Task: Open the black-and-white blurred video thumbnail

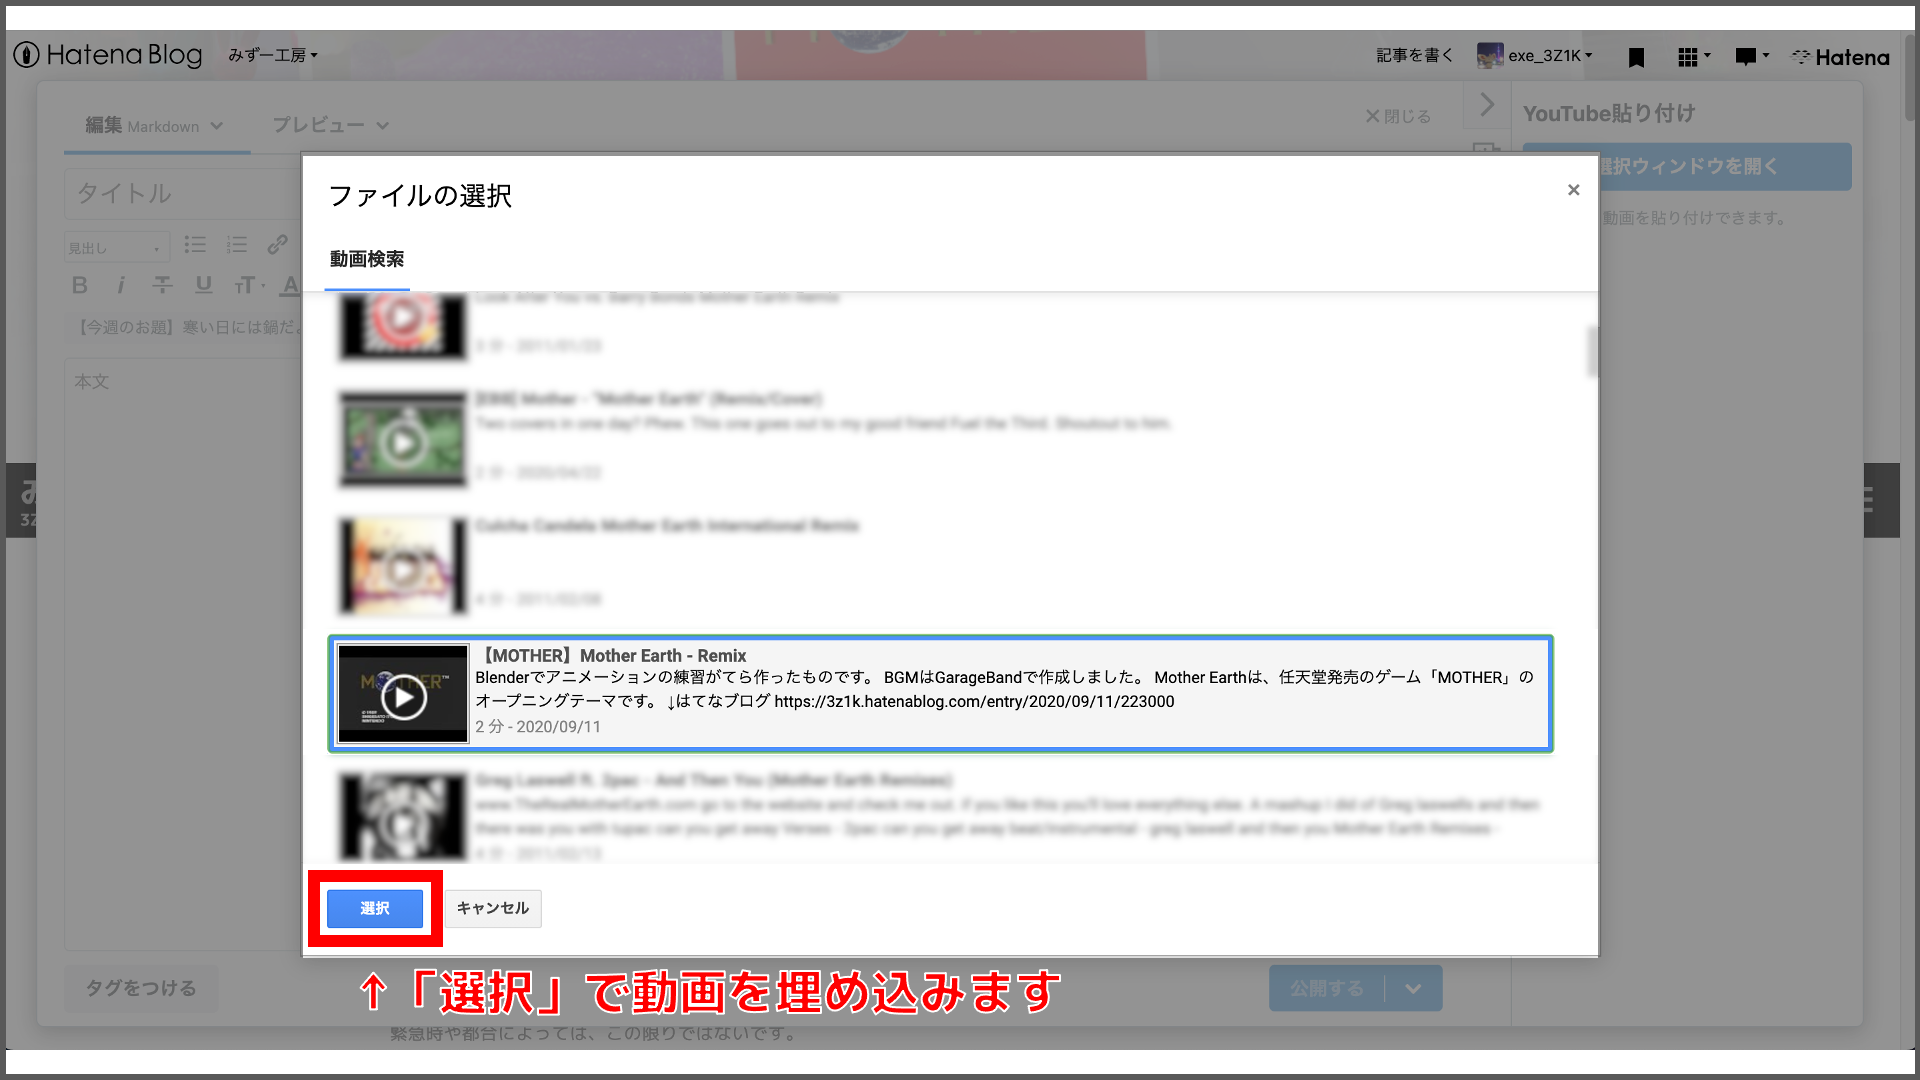Action: point(403,815)
